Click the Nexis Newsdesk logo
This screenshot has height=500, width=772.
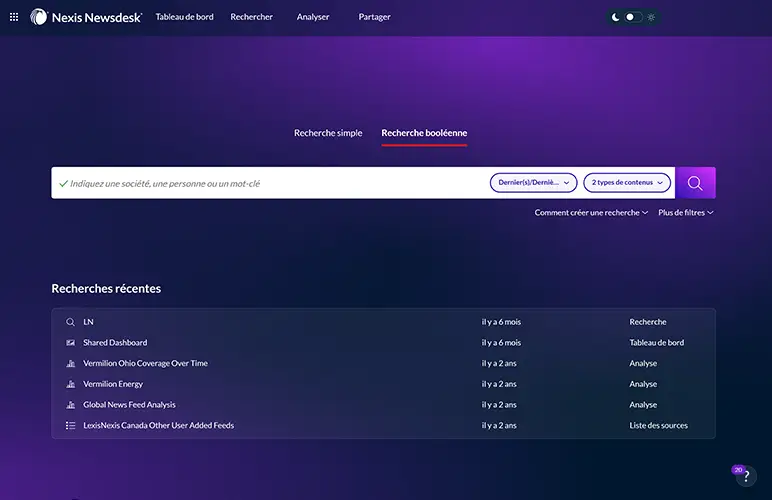(86, 17)
